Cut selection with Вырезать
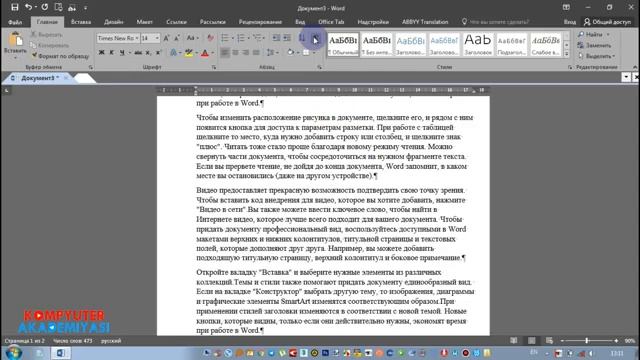The height and width of the screenshot is (360, 640). [46, 35]
